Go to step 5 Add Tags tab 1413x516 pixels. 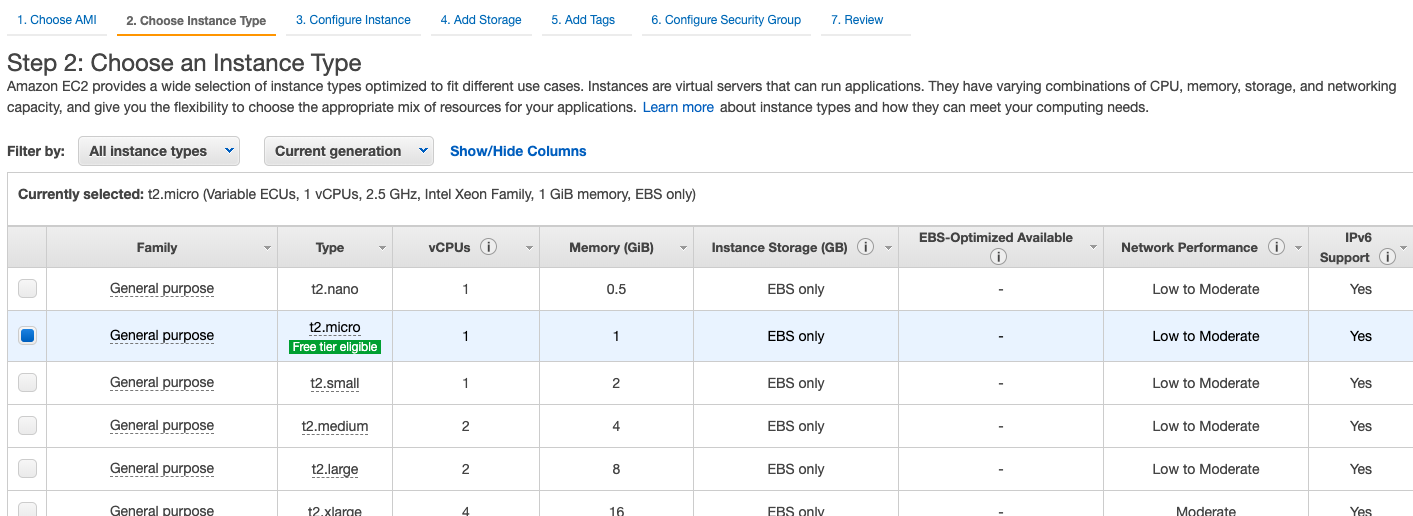coord(583,20)
